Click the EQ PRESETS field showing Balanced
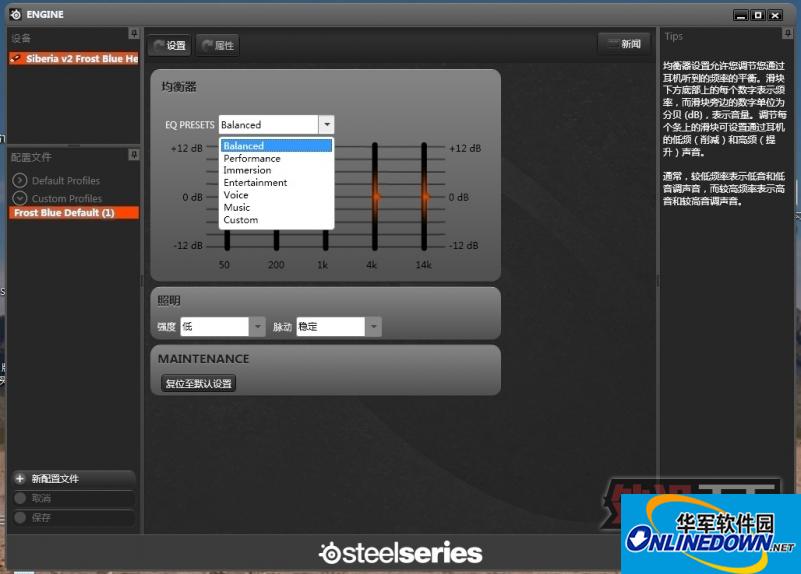The width and height of the screenshot is (801, 574). (269, 125)
